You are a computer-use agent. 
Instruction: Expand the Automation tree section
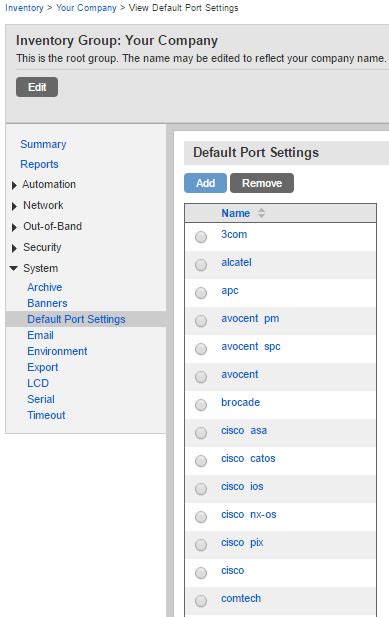[14, 185]
